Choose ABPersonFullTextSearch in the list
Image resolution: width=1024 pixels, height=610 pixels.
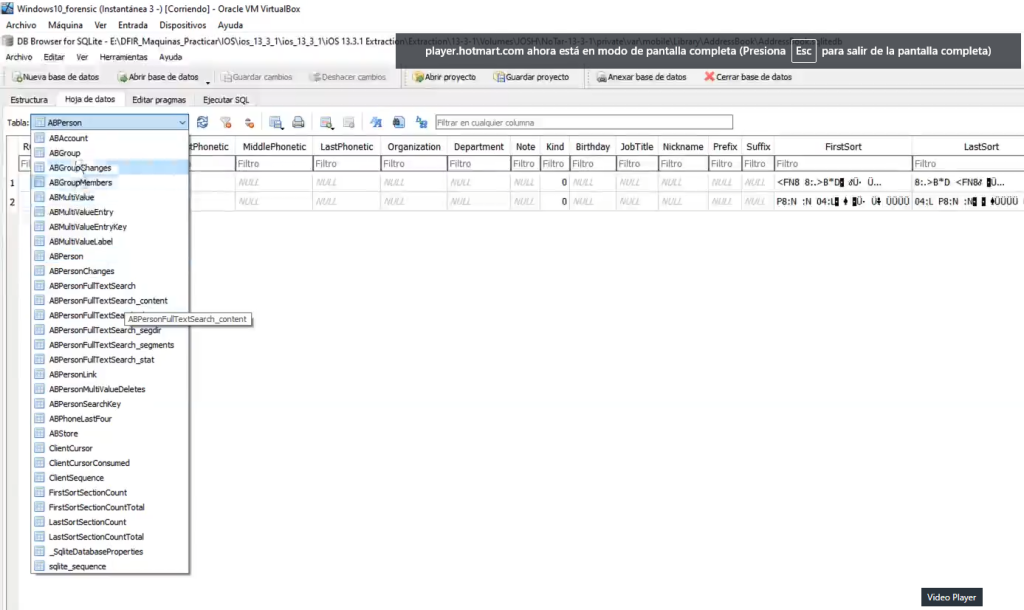coord(110,286)
